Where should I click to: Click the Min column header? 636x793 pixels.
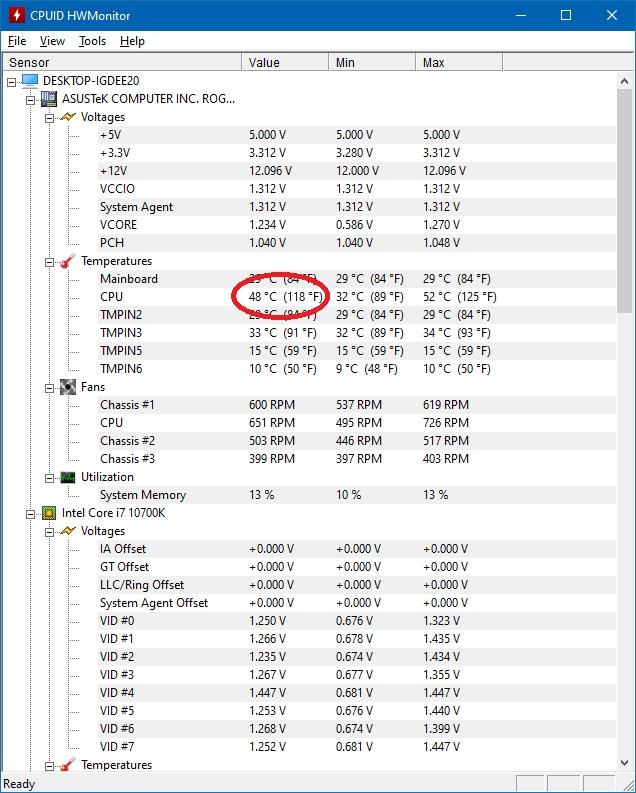pyautogui.click(x=372, y=62)
